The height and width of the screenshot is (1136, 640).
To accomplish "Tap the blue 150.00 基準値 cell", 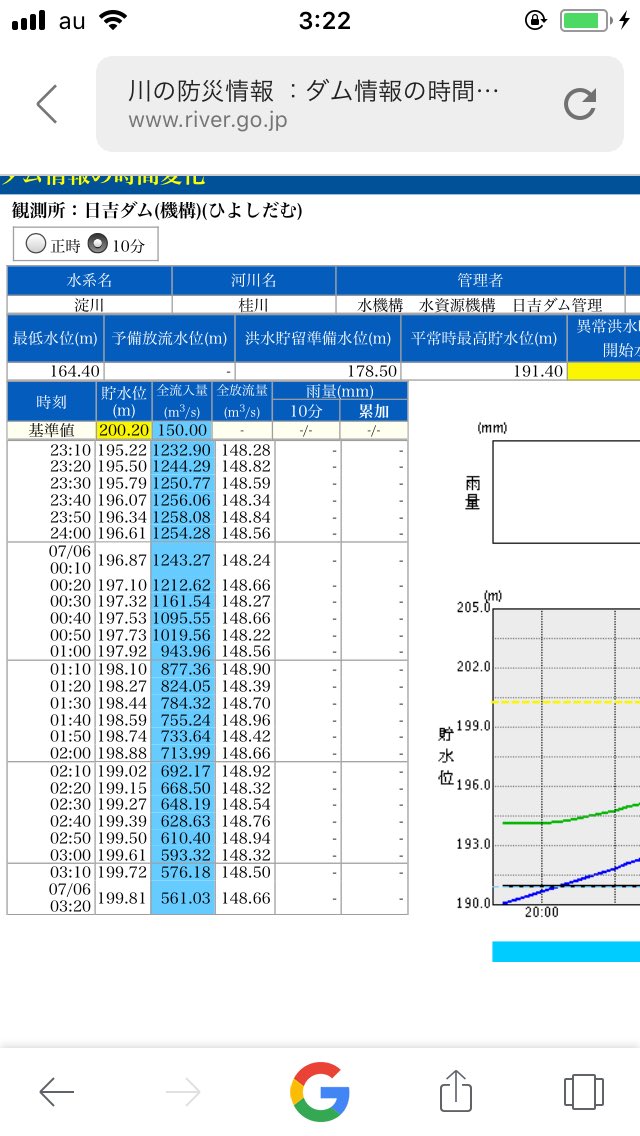I will click(x=183, y=430).
